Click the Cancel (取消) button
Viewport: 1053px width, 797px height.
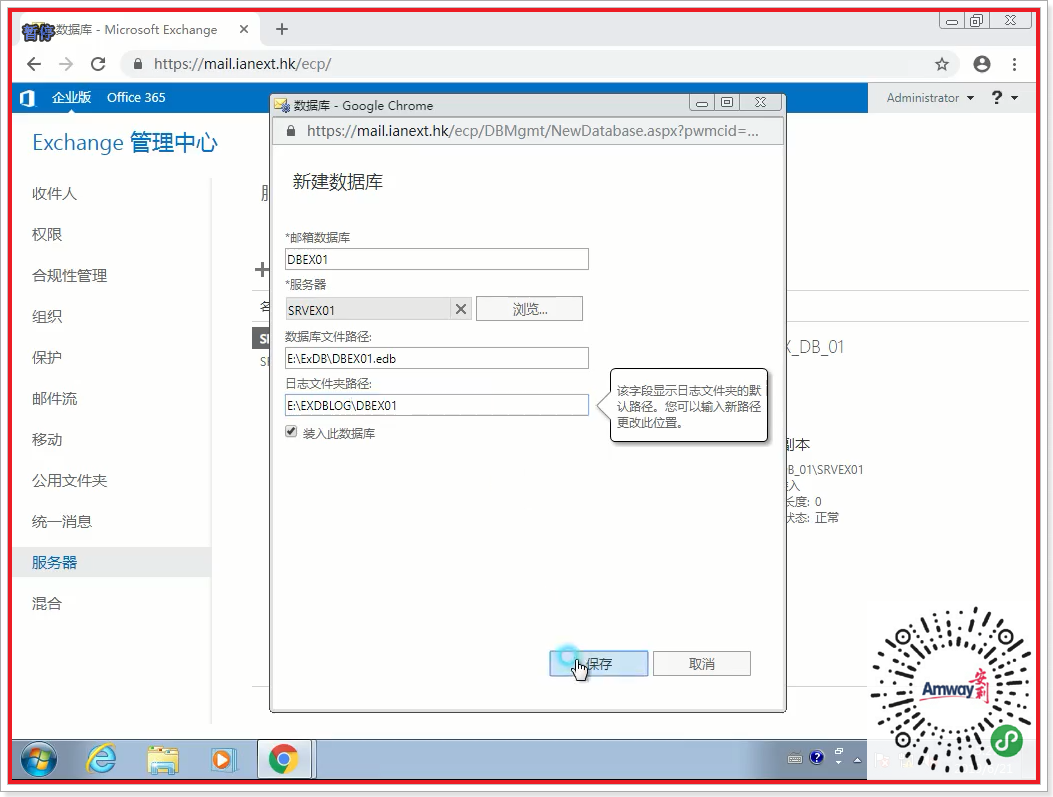click(x=702, y=663)
